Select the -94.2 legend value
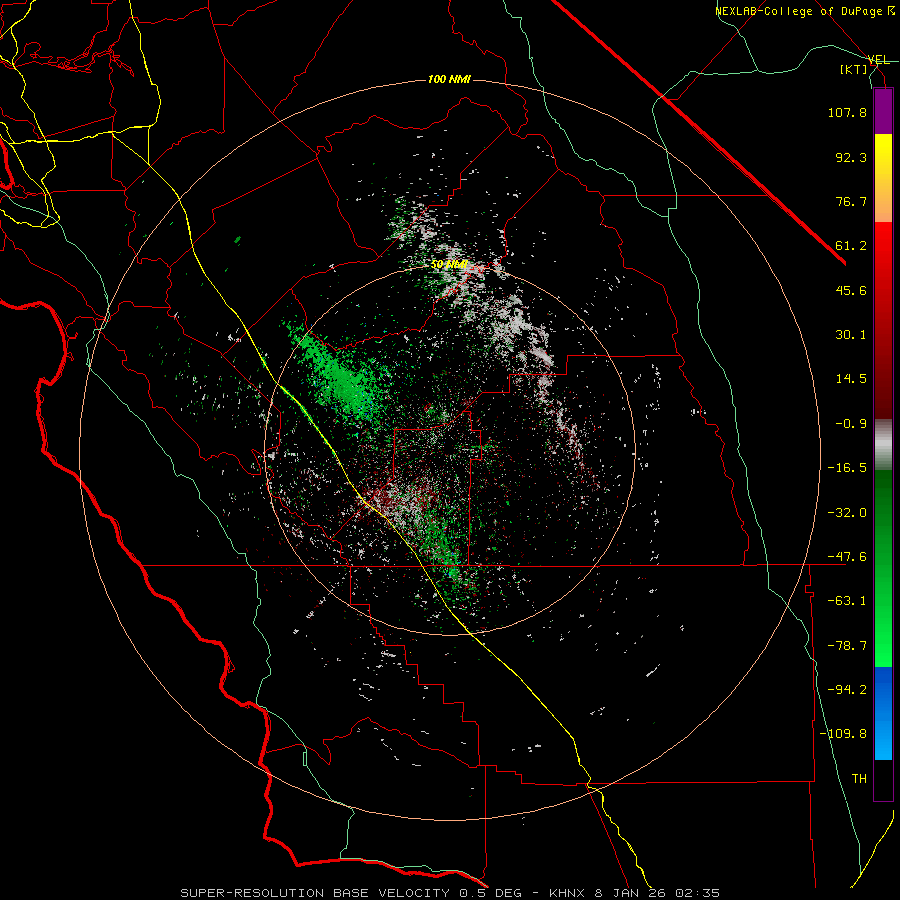900x900 pixels. point(847,689)
